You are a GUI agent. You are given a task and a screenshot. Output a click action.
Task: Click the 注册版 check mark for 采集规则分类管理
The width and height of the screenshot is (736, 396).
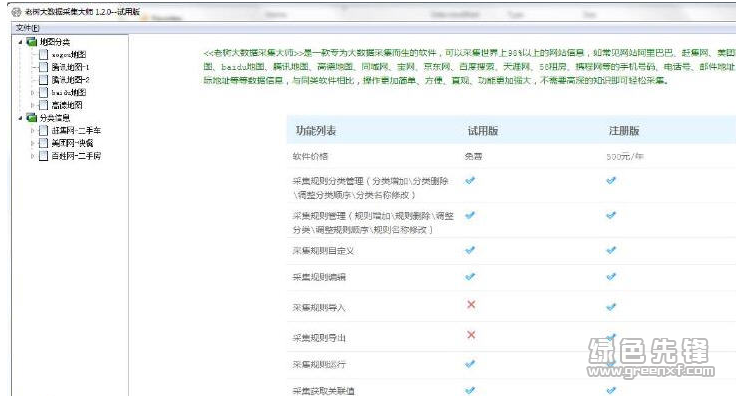[611, 180]
